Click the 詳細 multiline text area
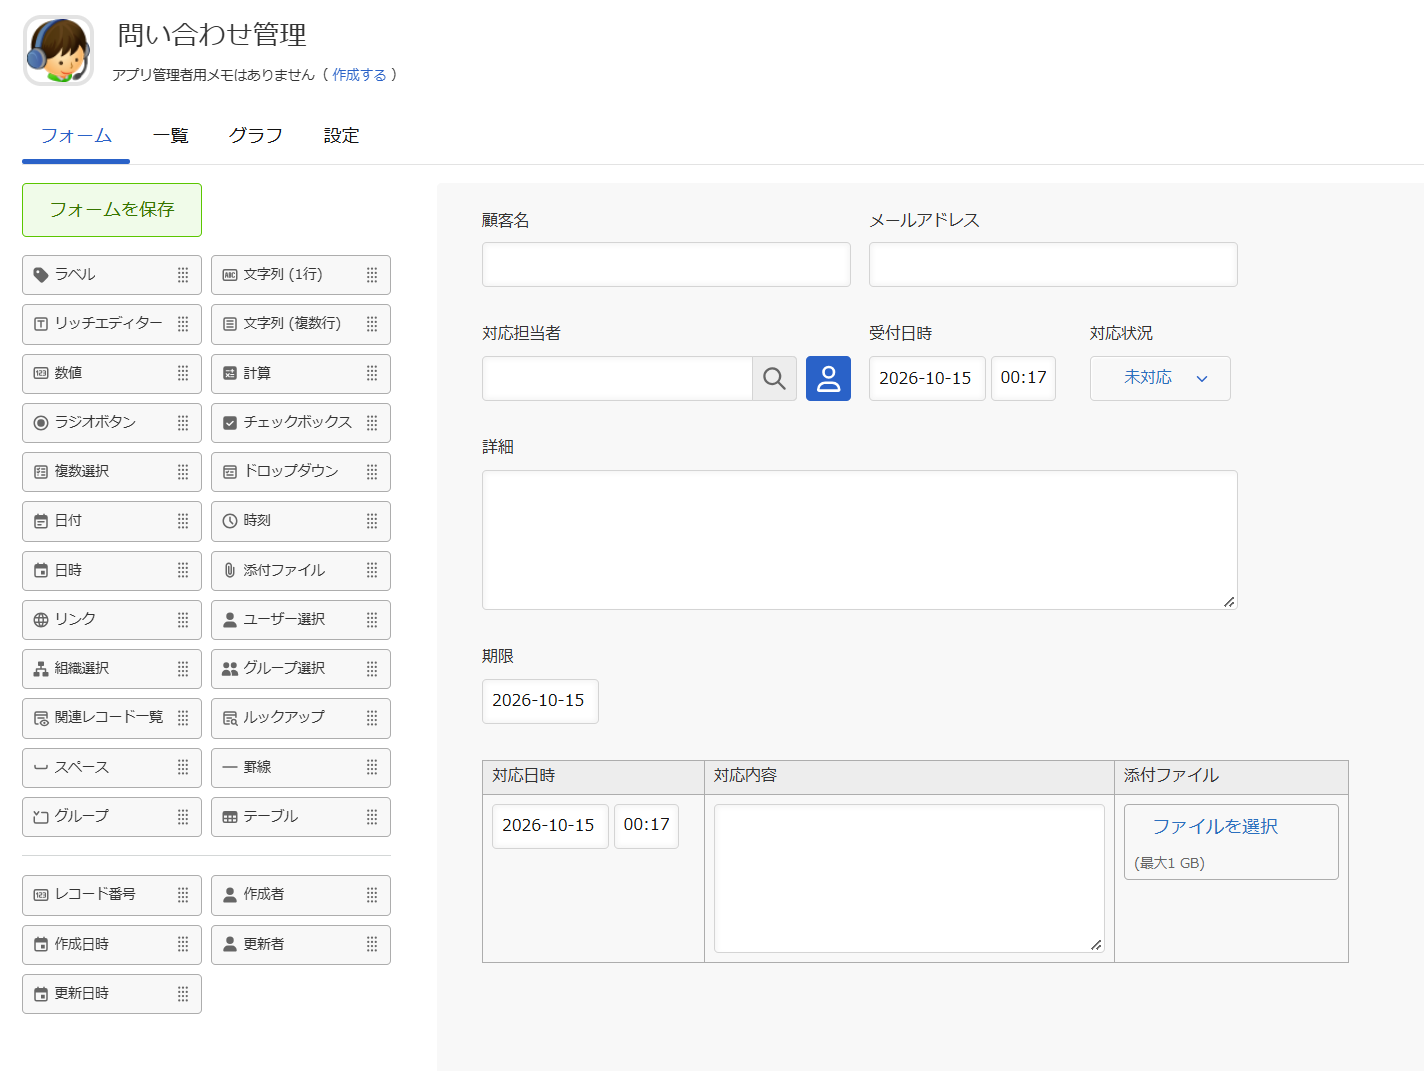 click(860, 540)
